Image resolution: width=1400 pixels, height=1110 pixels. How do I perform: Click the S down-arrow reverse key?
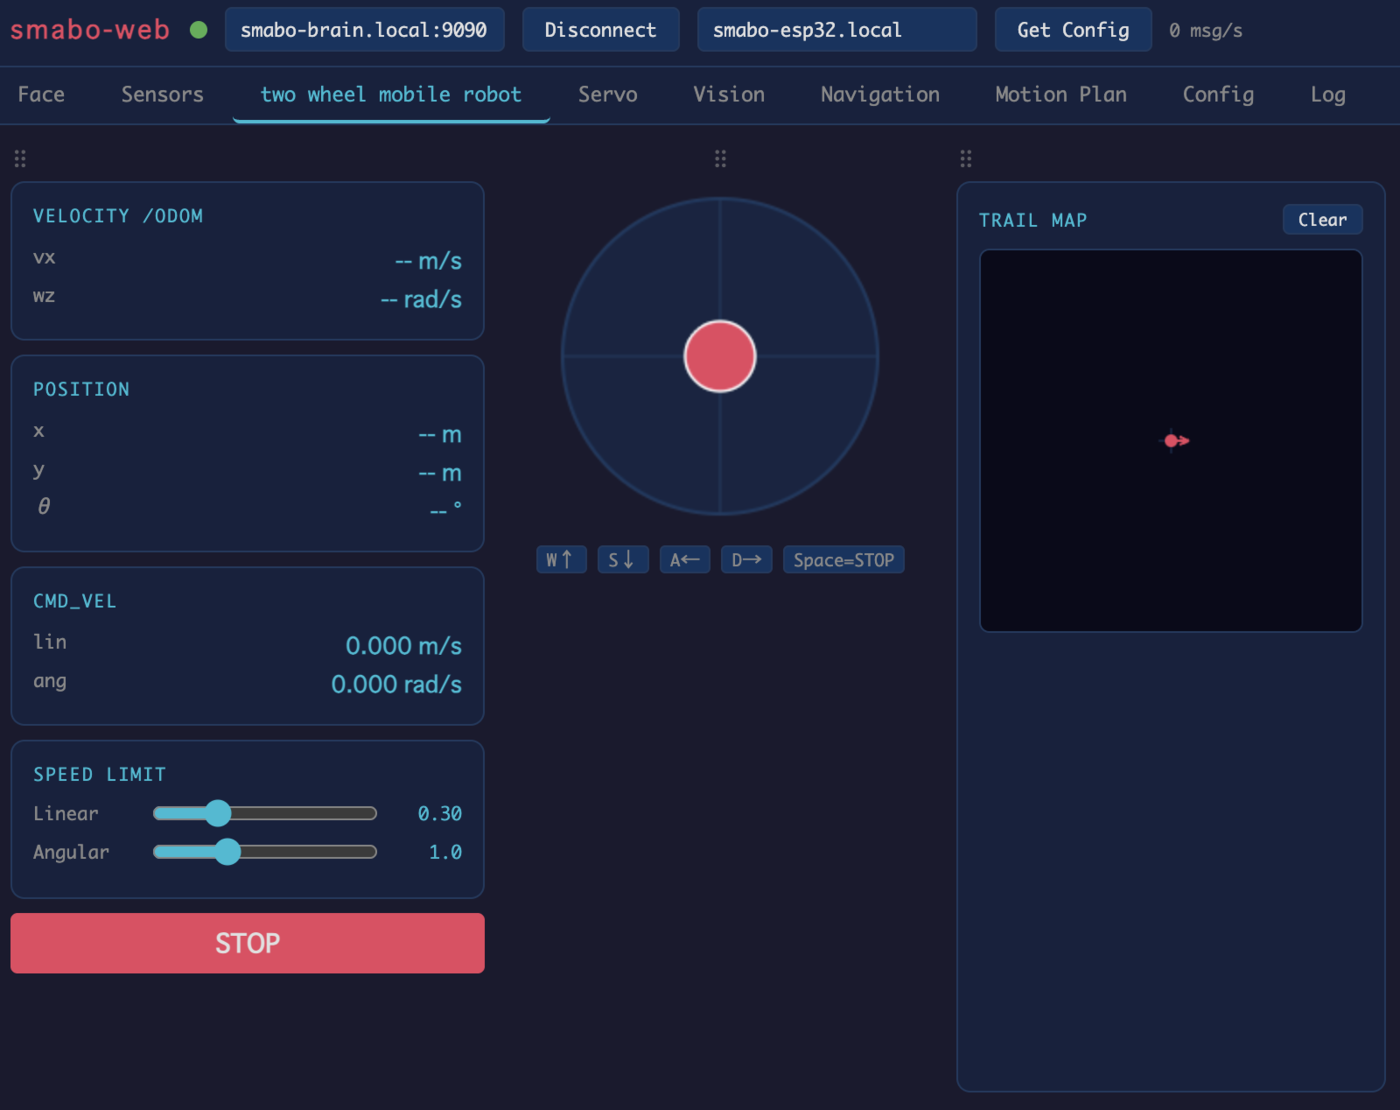point(622,560)
